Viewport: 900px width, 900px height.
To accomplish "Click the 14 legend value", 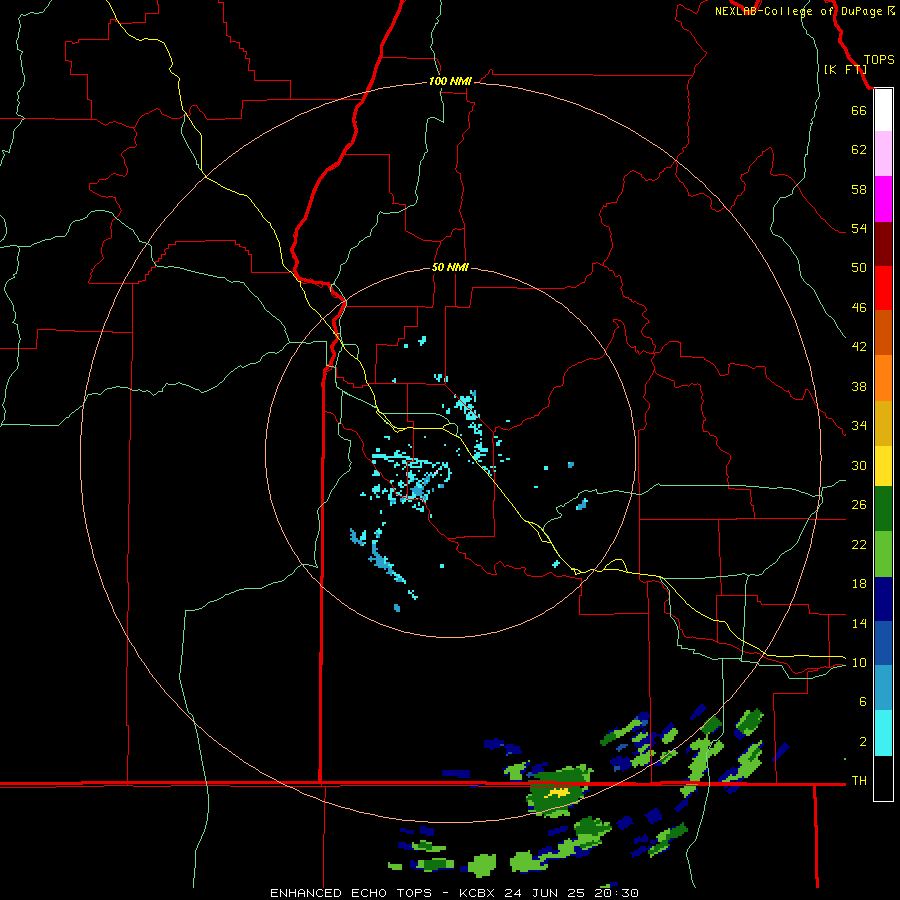I will [859, 623].
